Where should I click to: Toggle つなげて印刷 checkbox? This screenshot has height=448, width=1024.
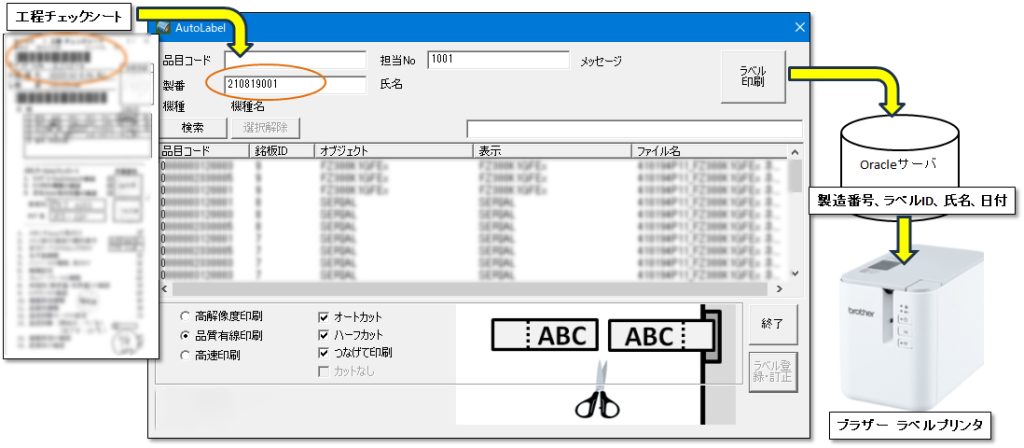[x=323, y=353]
